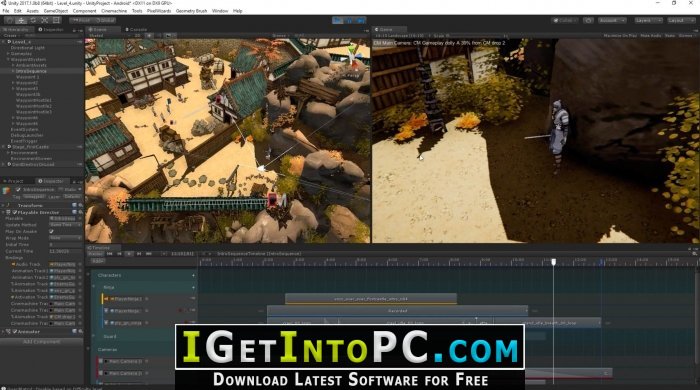Open the Geometry Brush menu

(191, 11)
